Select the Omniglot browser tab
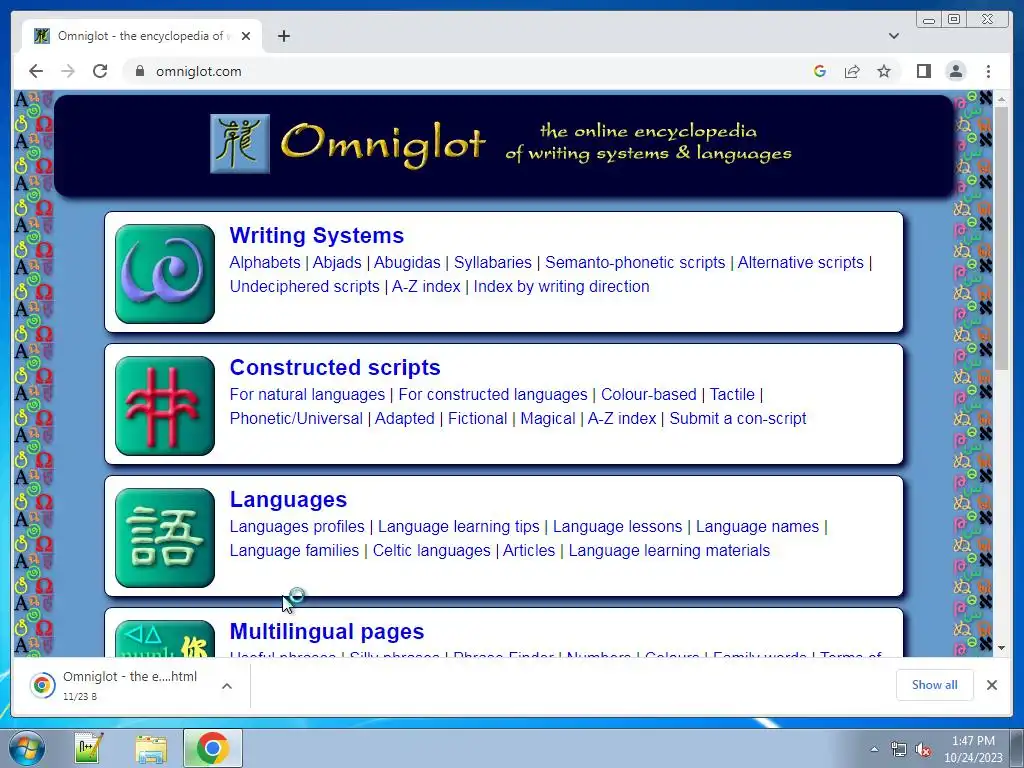1024x768 pixels. click(142, 36)
